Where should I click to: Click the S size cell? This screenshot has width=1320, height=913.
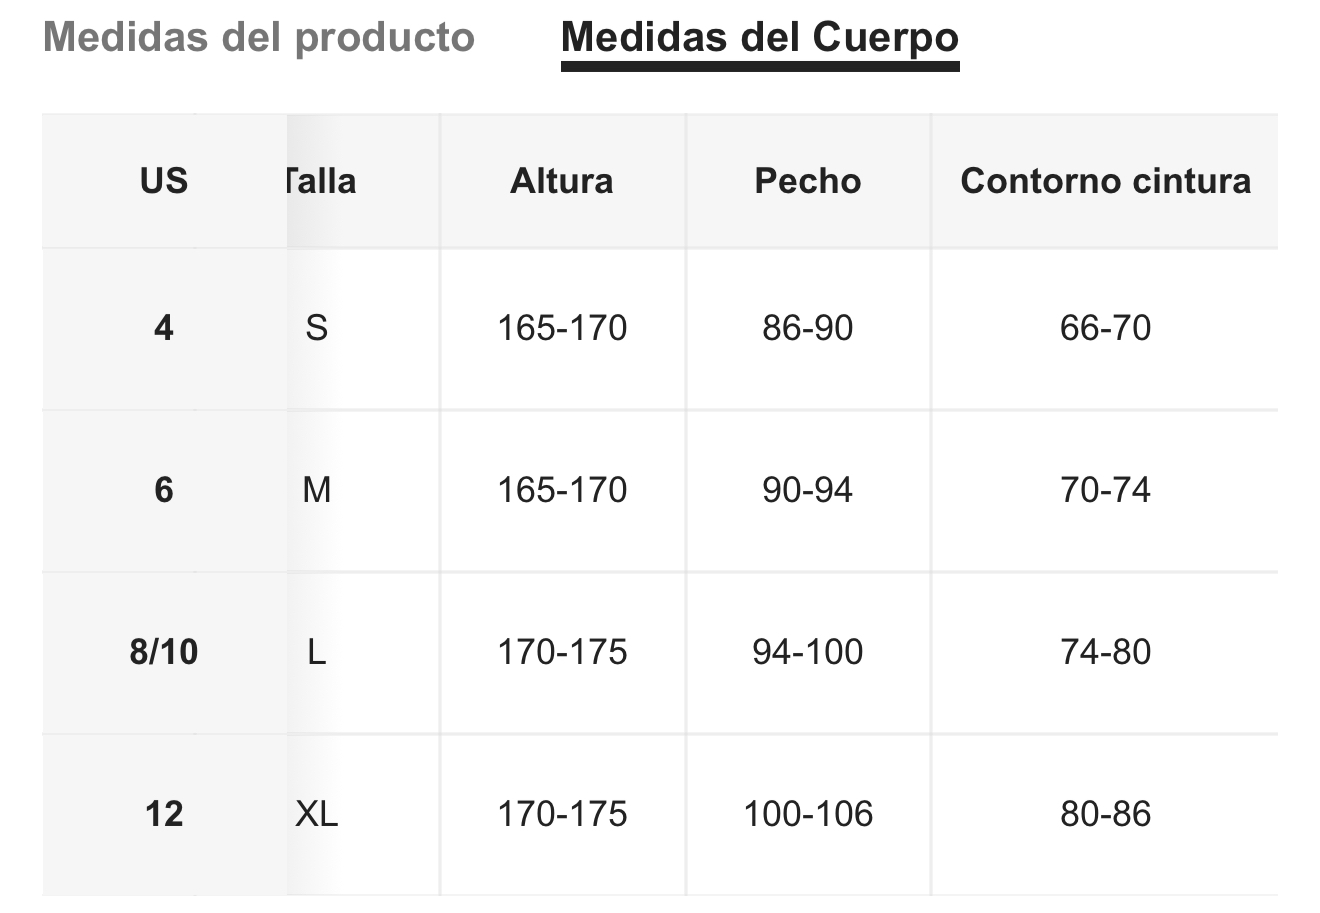pyautogui.click(x=317, y=328)
